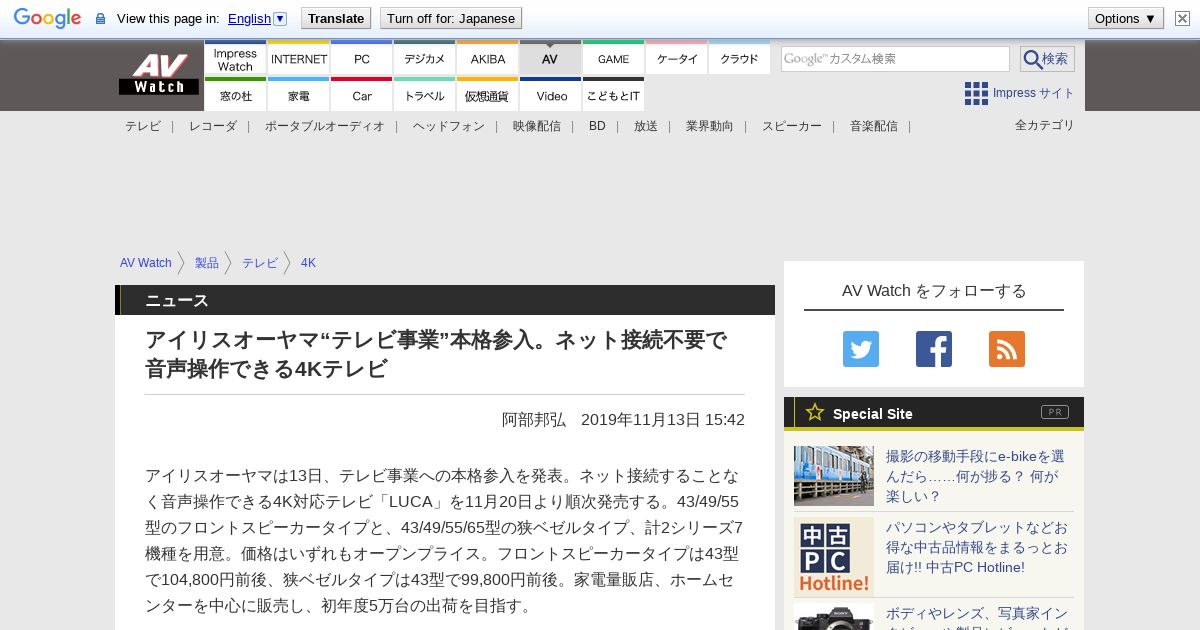Viewport: 1200px width, 630px height.
Task: Turn off translation for Japanese
Action: pos(450,18)
